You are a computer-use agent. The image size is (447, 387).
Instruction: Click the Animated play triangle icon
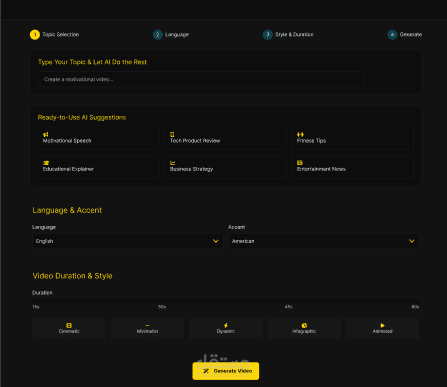[382, 325]
